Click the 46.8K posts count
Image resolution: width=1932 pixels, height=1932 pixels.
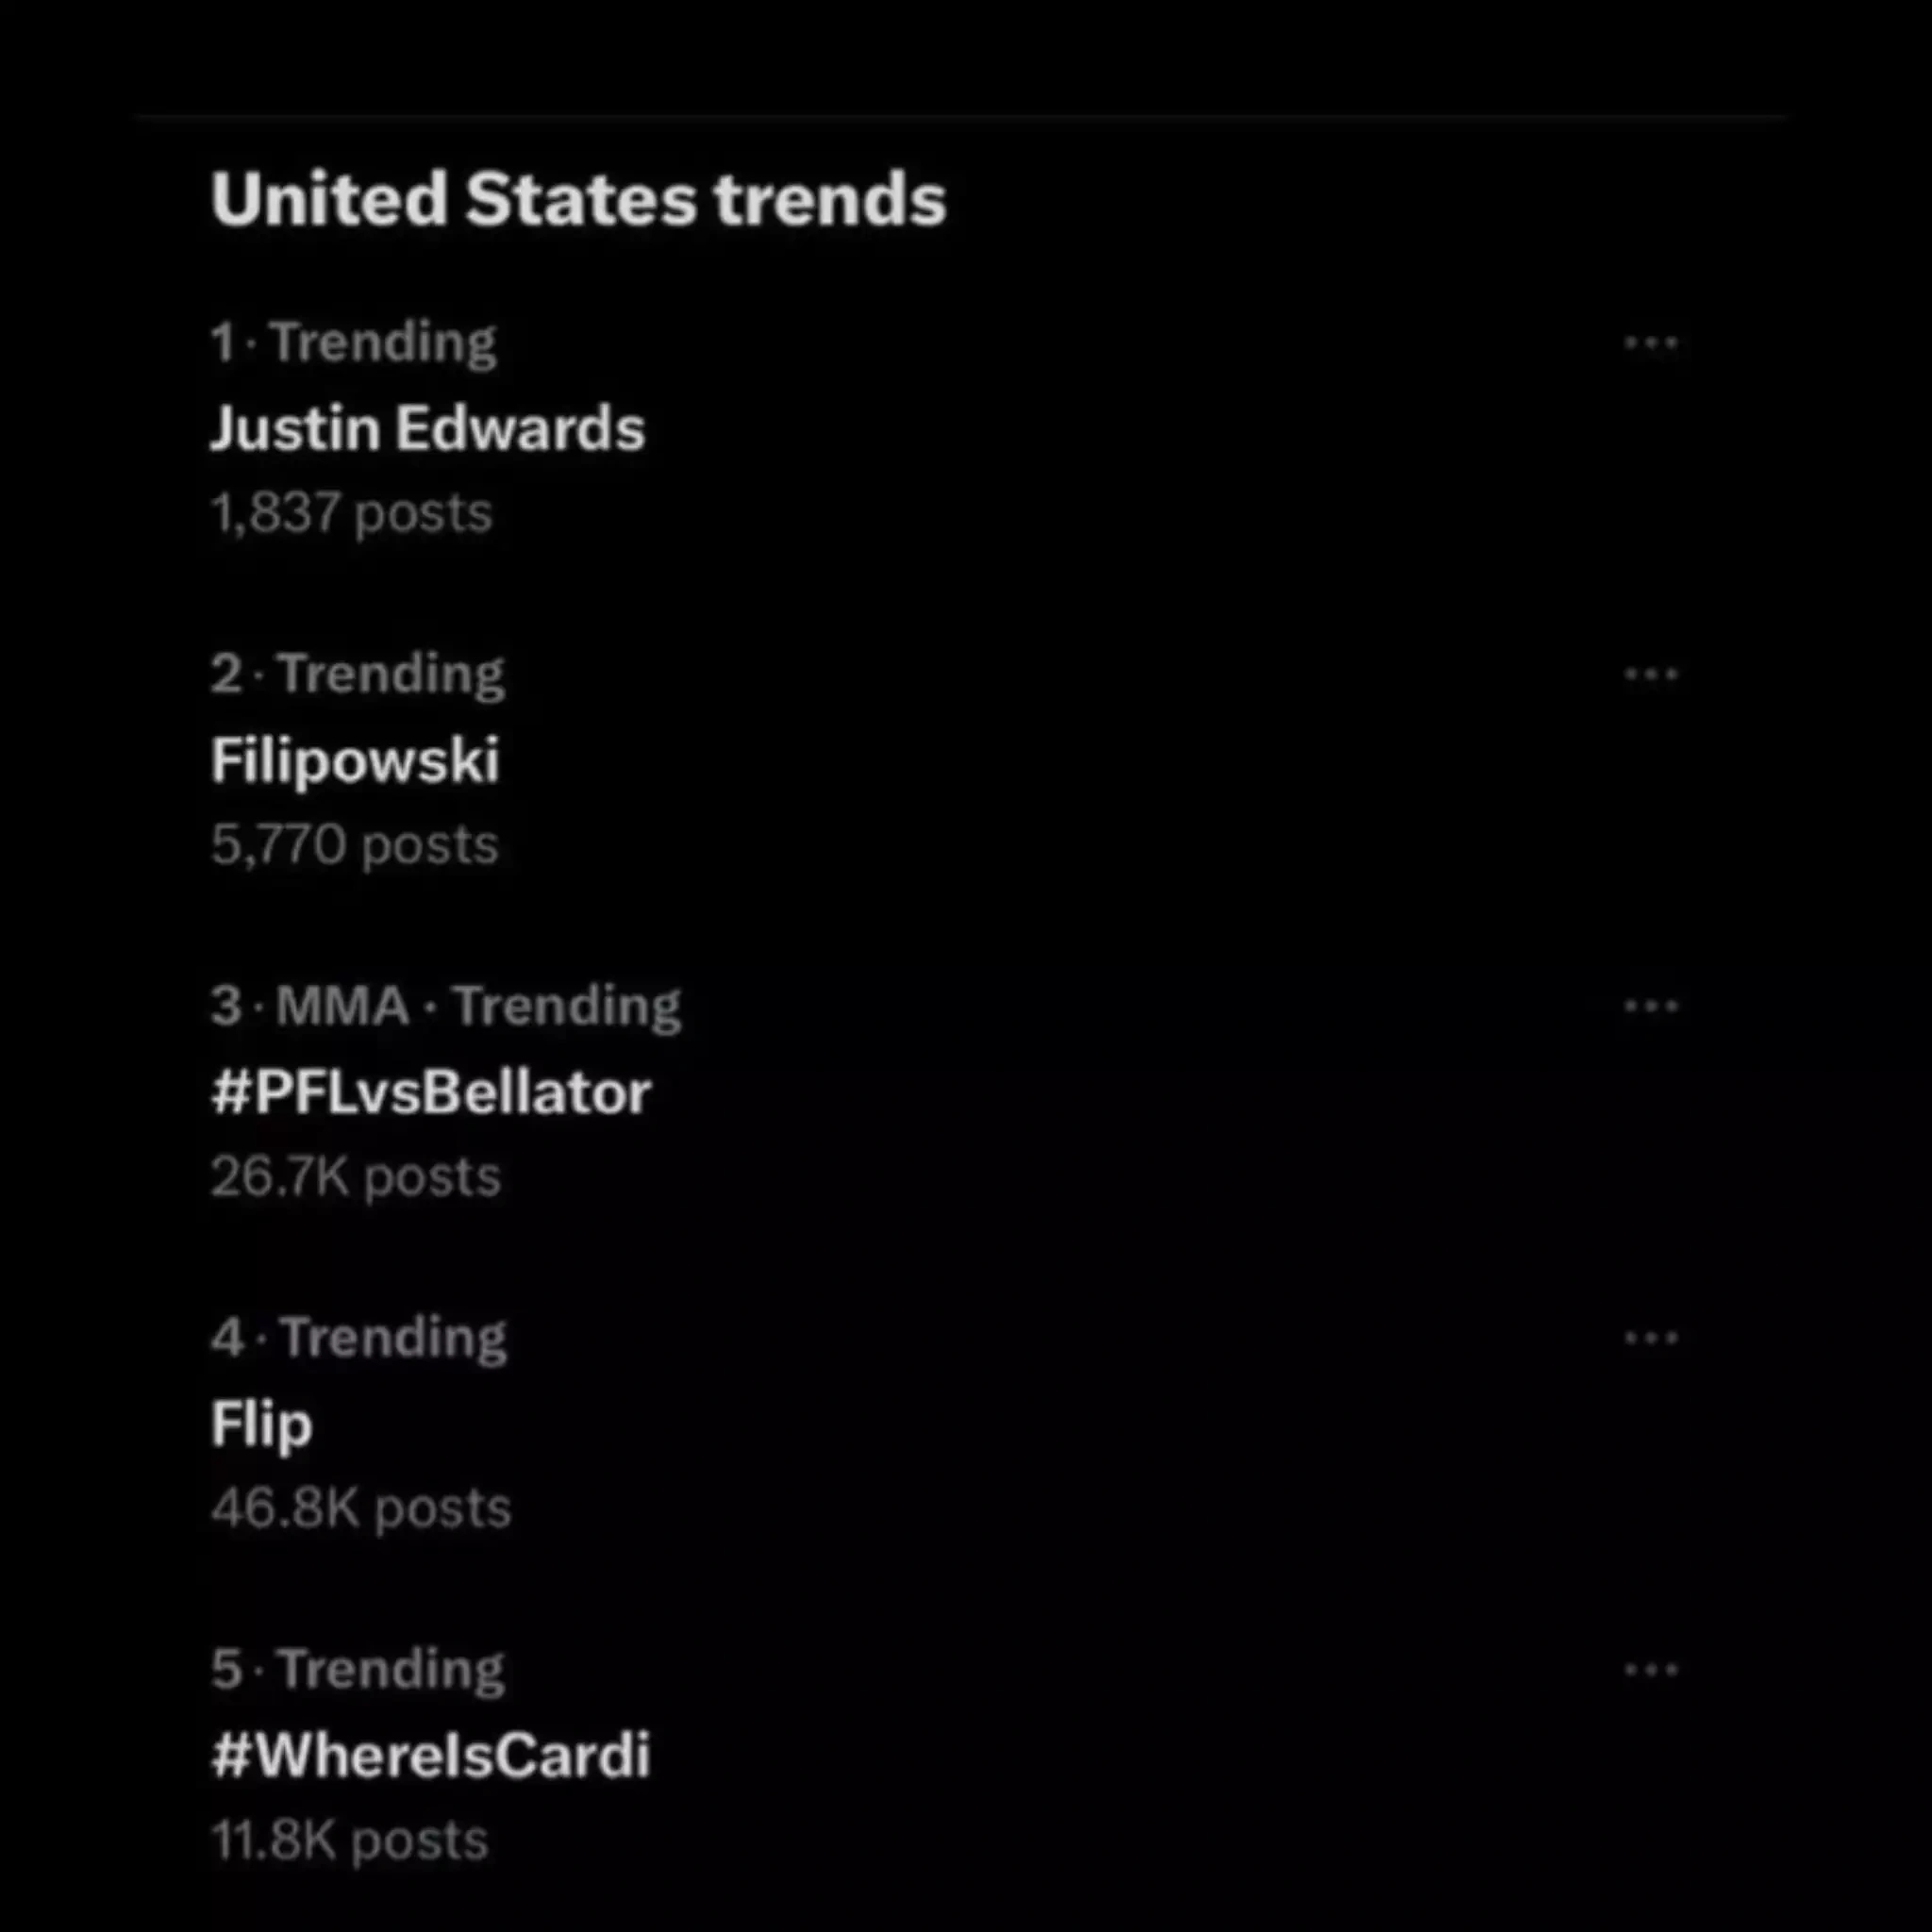coord(361,1508)
